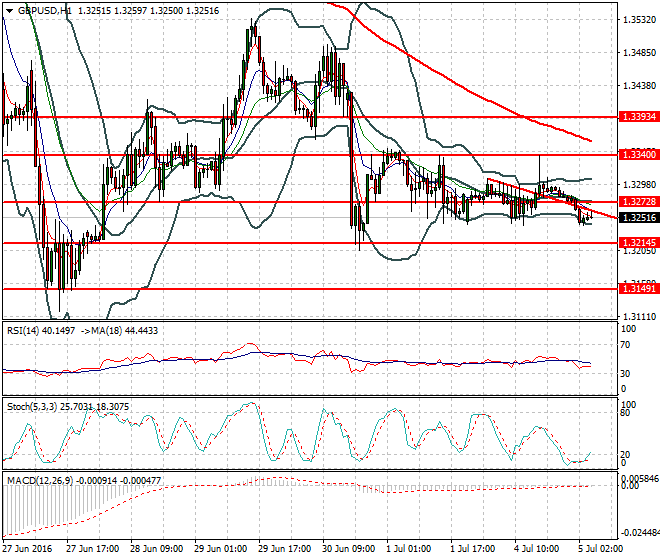Click the 27 Jun 2016 time axis label
Image resolution: width=660 pixels, height=560 pixels.
coord(27,549)
